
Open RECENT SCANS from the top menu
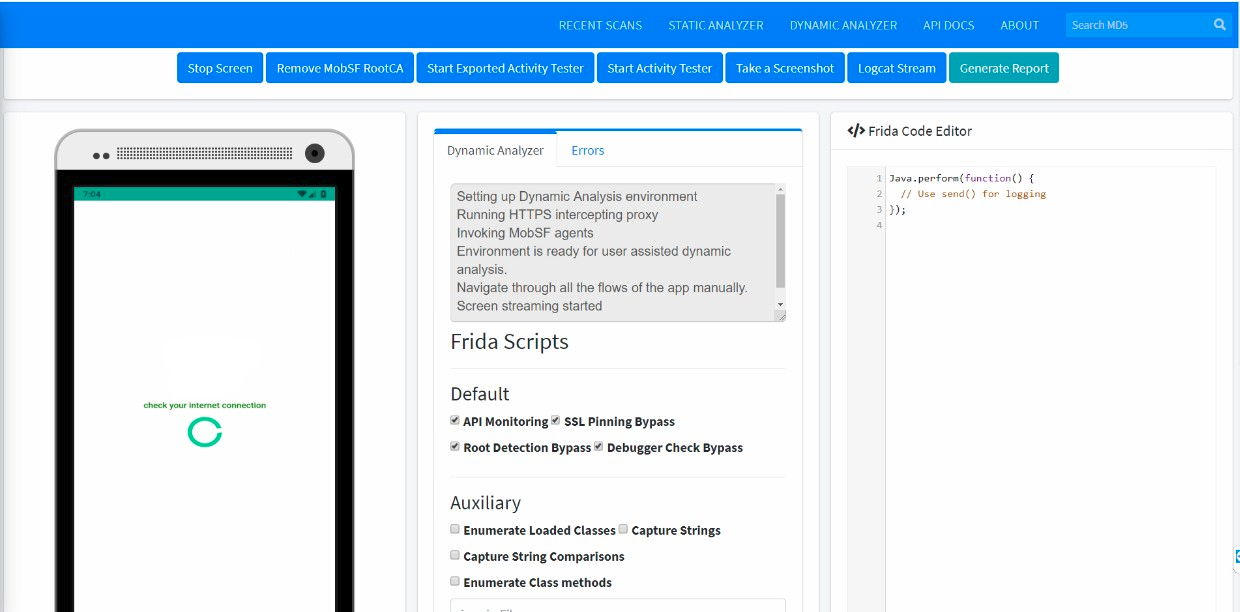click(x=600, y=25)
